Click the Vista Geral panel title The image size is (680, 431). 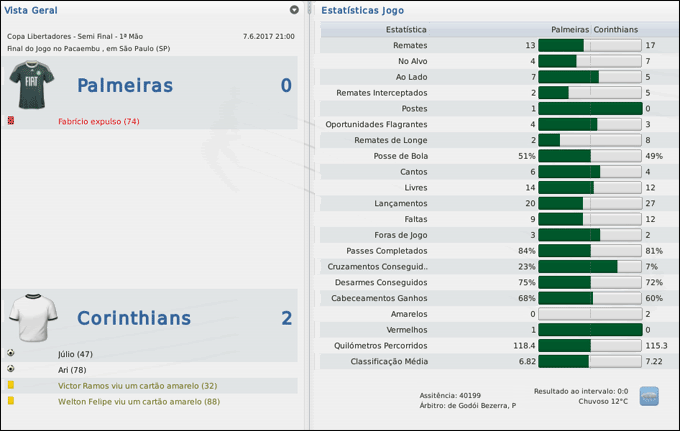tap(29, 10)
